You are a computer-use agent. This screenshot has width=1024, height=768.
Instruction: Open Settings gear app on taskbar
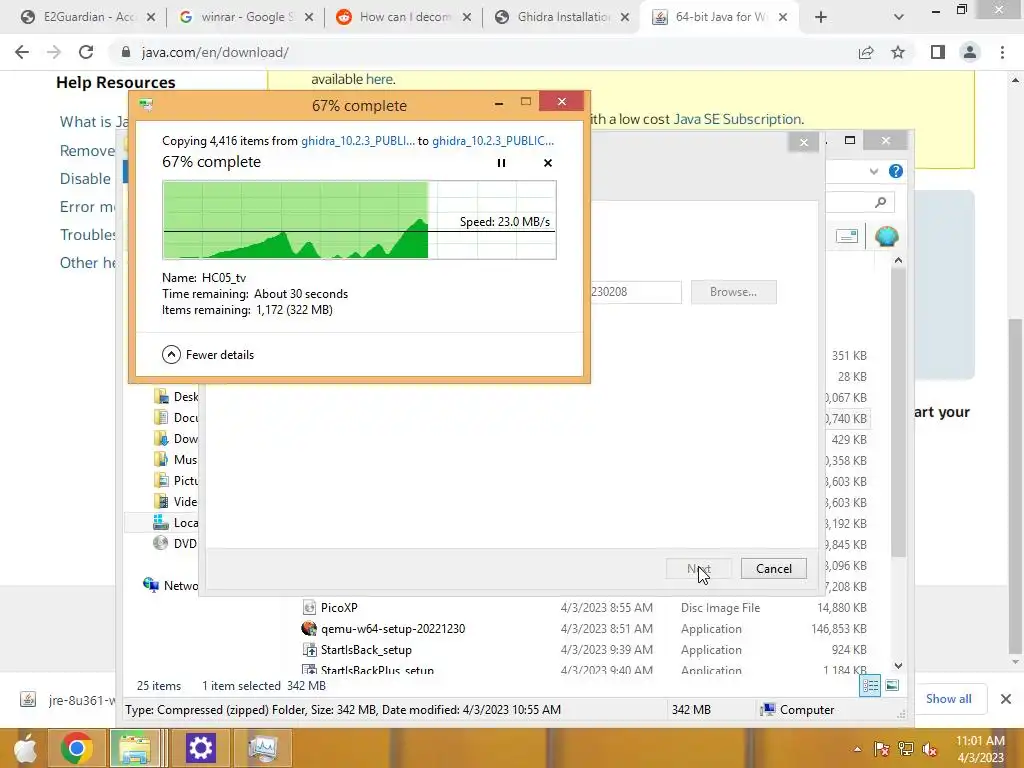point(200,748)
